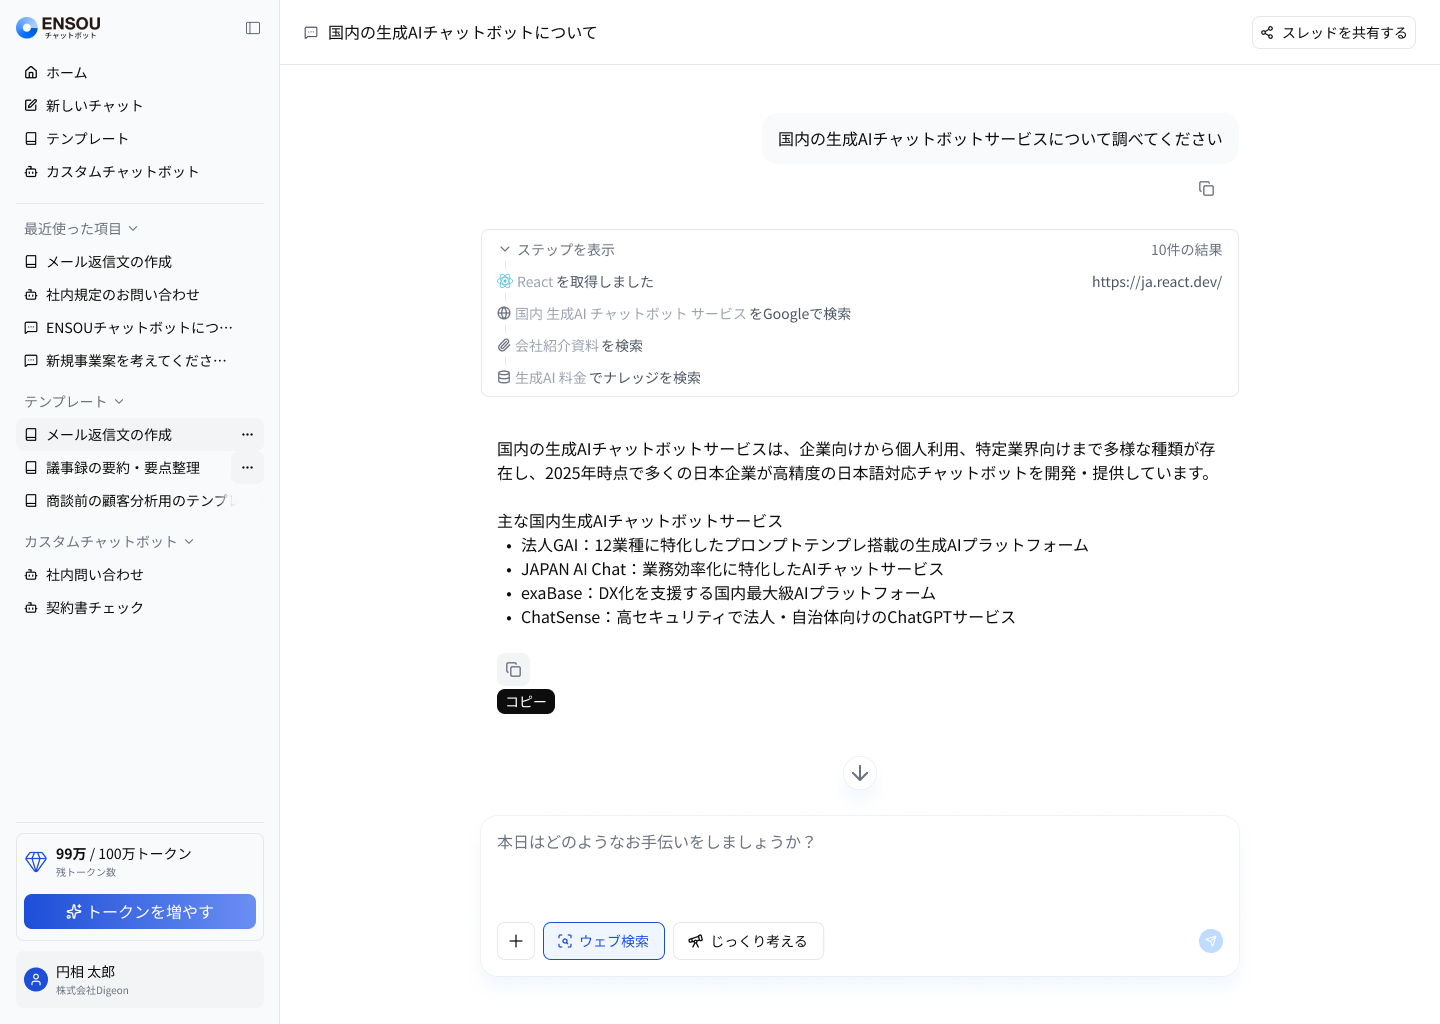Click スレッドを共有する button
Screen dimensions: 1440x1024
tap(1333, 33)
